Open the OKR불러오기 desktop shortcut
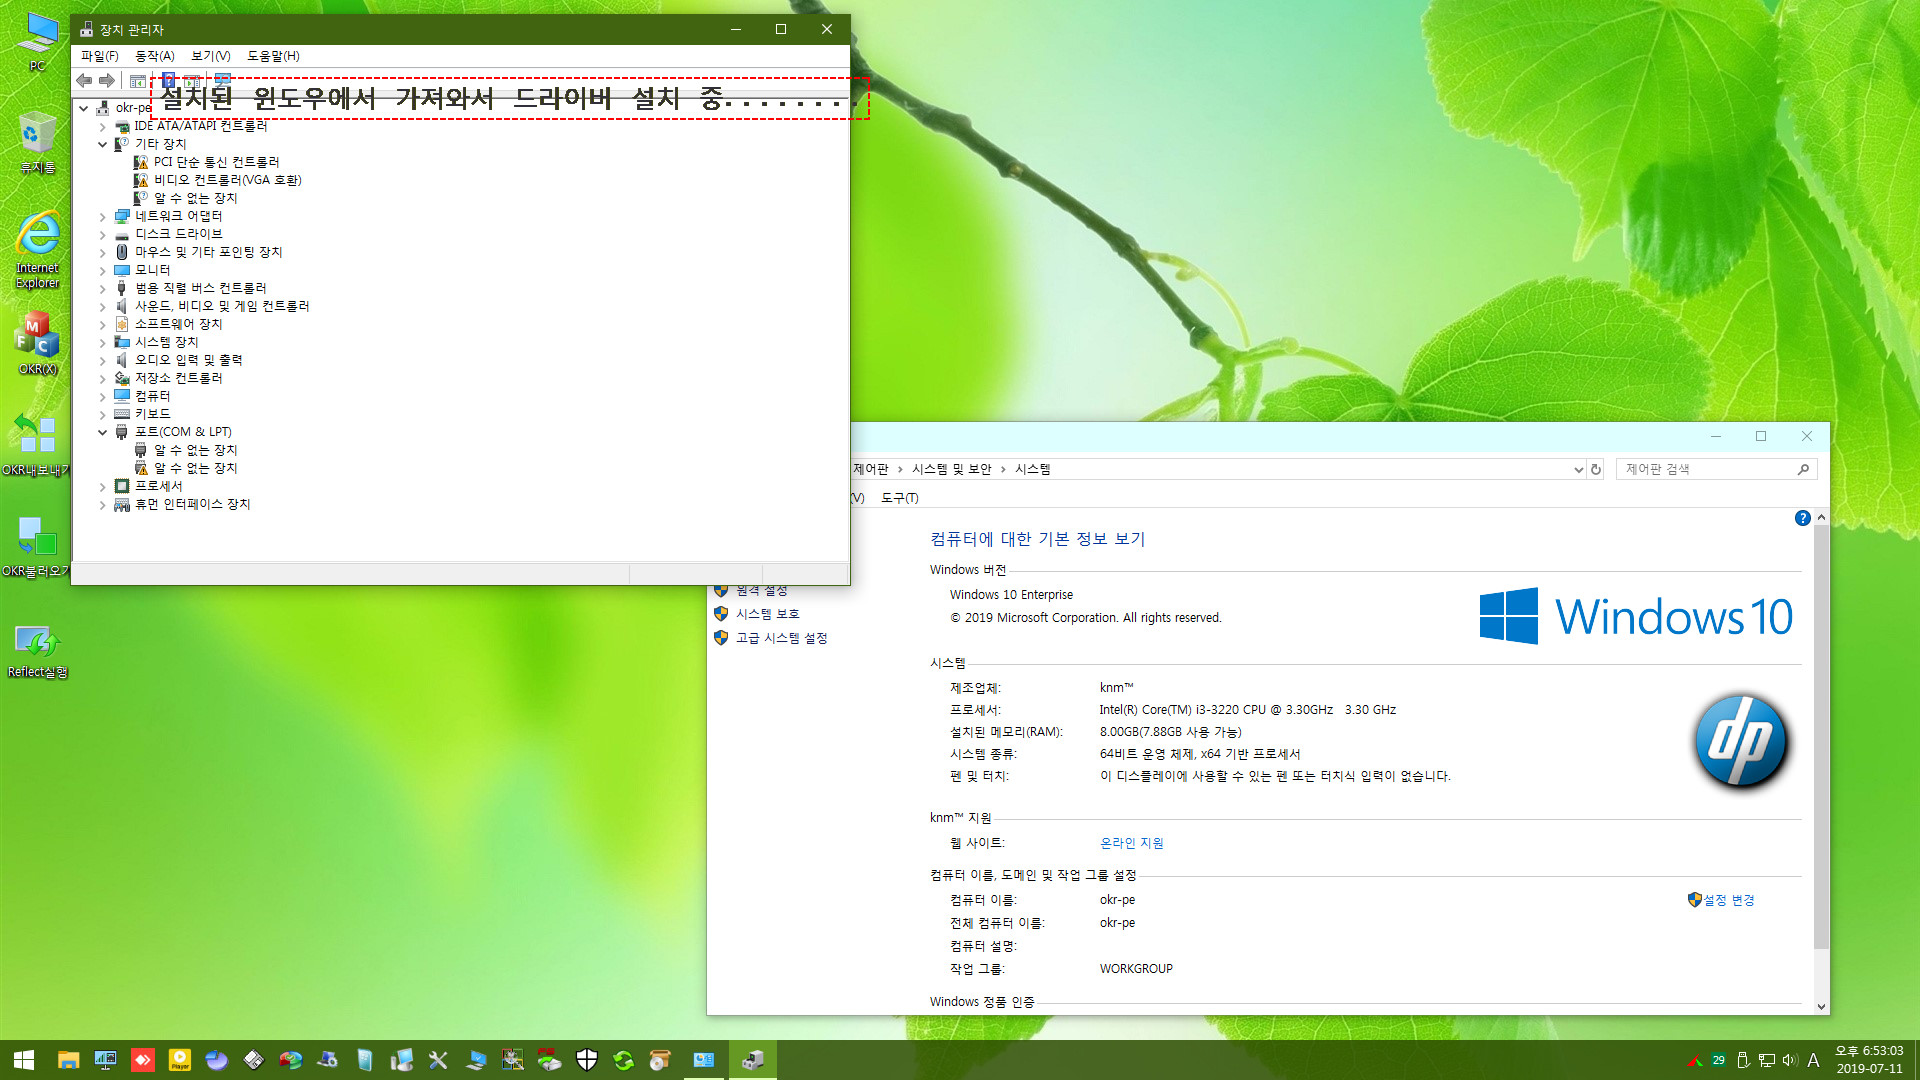The width and height of the screenshot is (1920, 1080). tap(35, 546)
